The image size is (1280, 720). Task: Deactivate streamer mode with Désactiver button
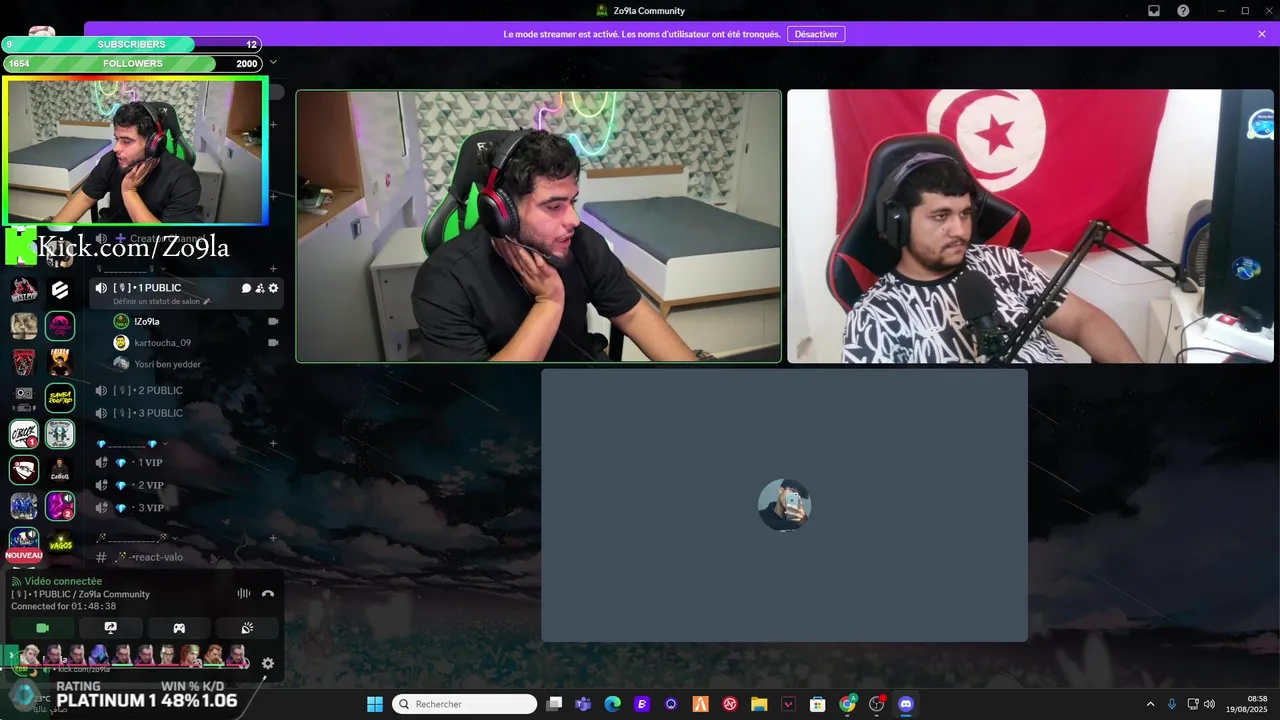(x=816, y=34)
